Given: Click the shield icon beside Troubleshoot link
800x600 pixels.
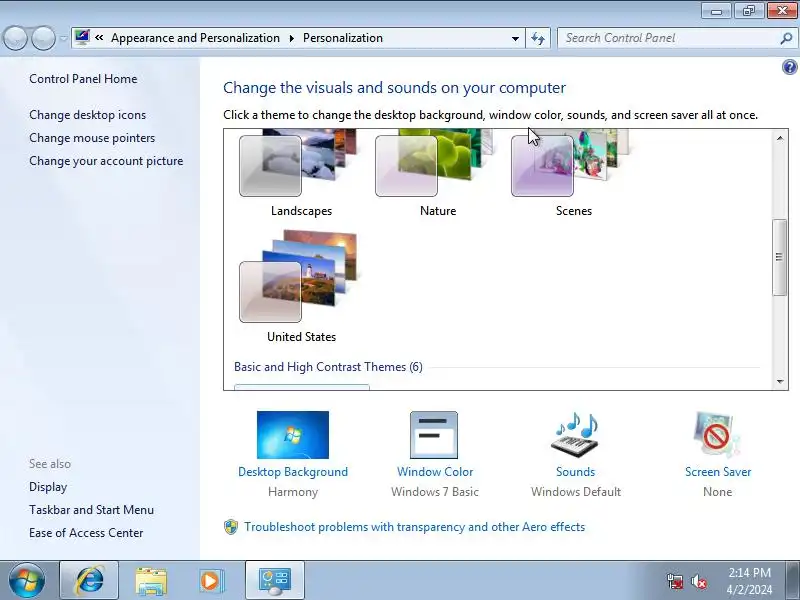Looking at the screenshot, I should point(231,527).
